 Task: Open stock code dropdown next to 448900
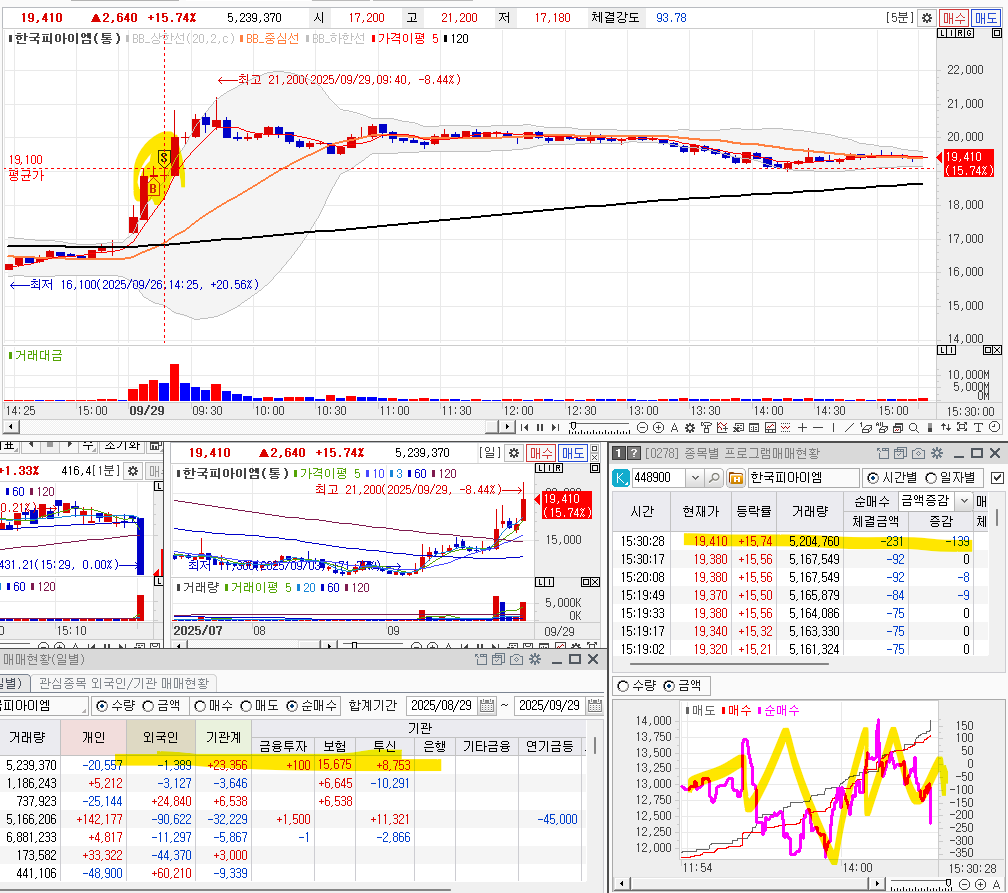(695, 478)
